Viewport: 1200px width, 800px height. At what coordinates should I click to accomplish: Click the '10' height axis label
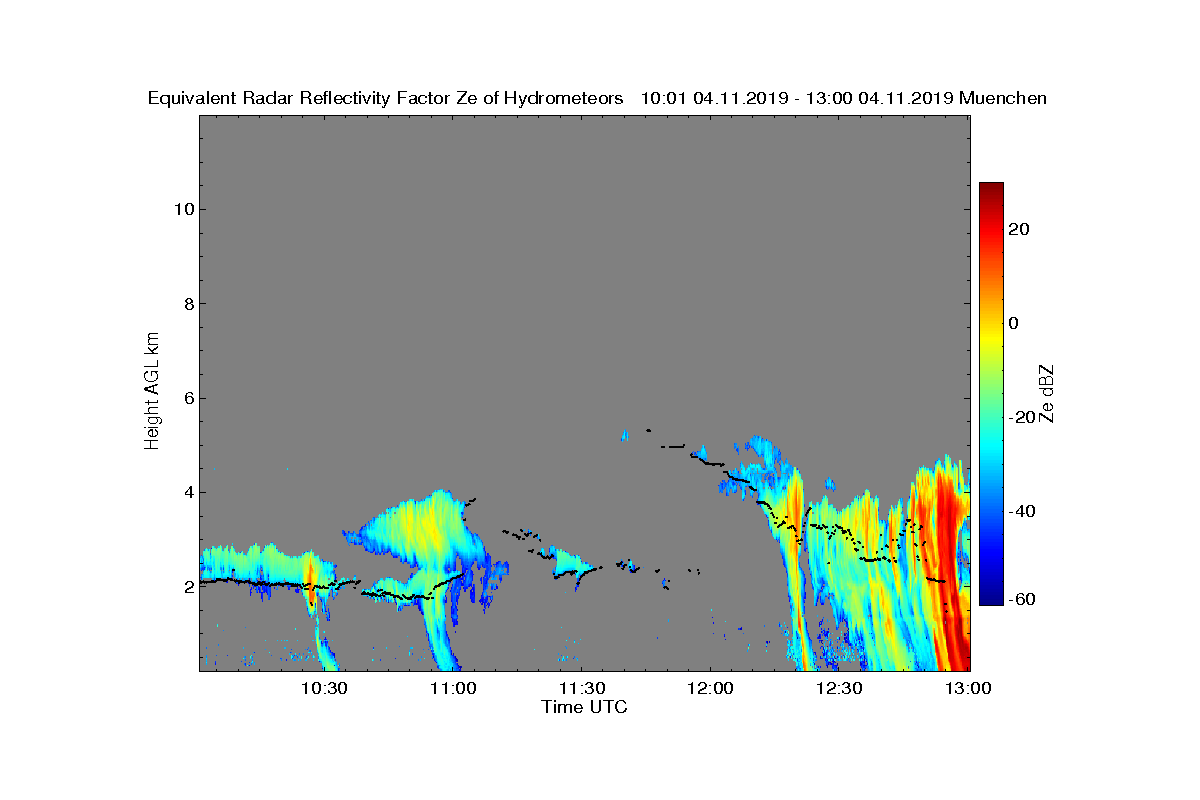tap(182, 209)
